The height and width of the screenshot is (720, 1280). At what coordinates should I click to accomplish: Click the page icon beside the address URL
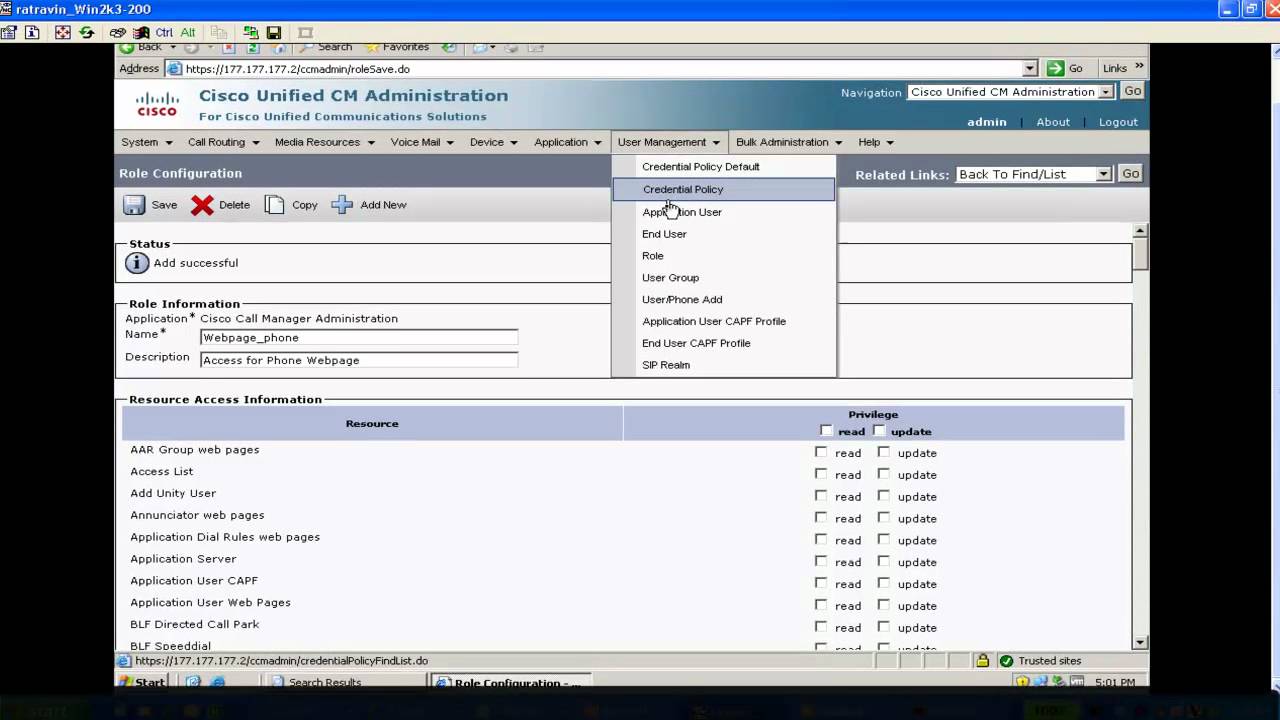point(174,69)
